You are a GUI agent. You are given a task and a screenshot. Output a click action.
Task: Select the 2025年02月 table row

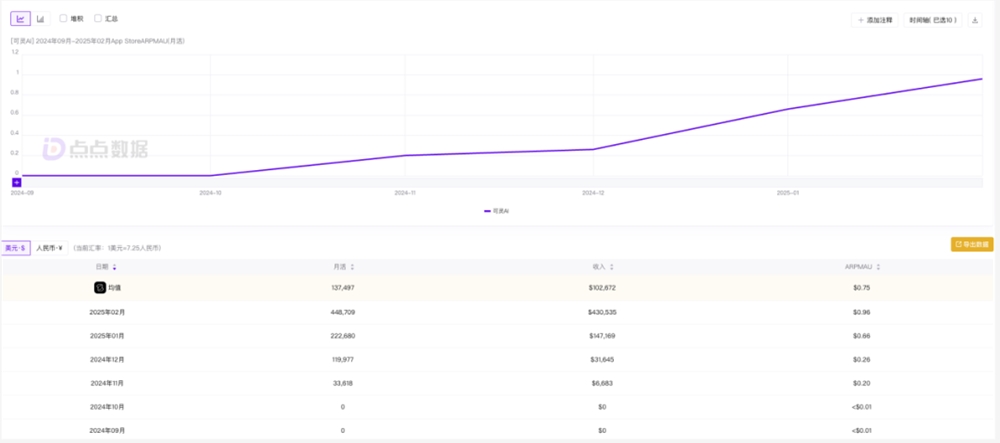click(x=500, y=312)
